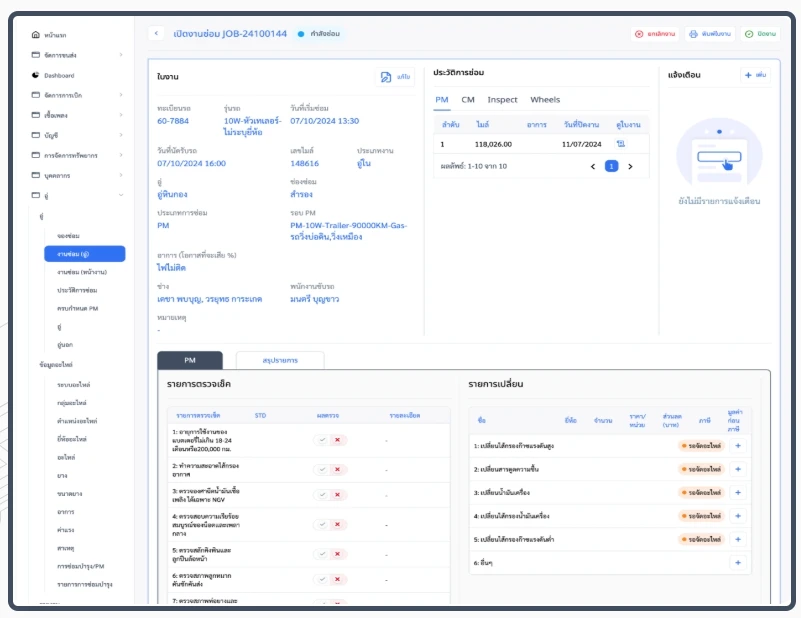801x618 pixels.
Task: Select the dark PM tab above checklist
Action: coord(190,360)
